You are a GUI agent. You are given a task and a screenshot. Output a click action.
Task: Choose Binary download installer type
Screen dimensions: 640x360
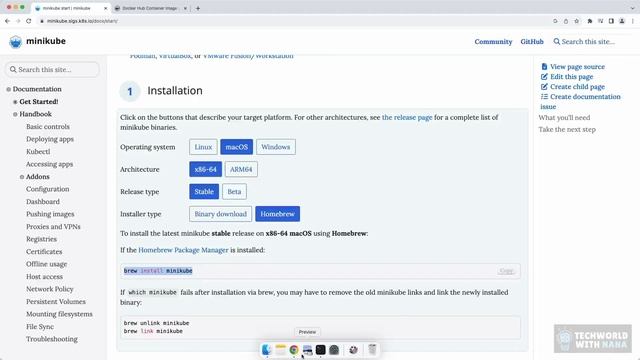pyautogui.click(x=220, y=214)
